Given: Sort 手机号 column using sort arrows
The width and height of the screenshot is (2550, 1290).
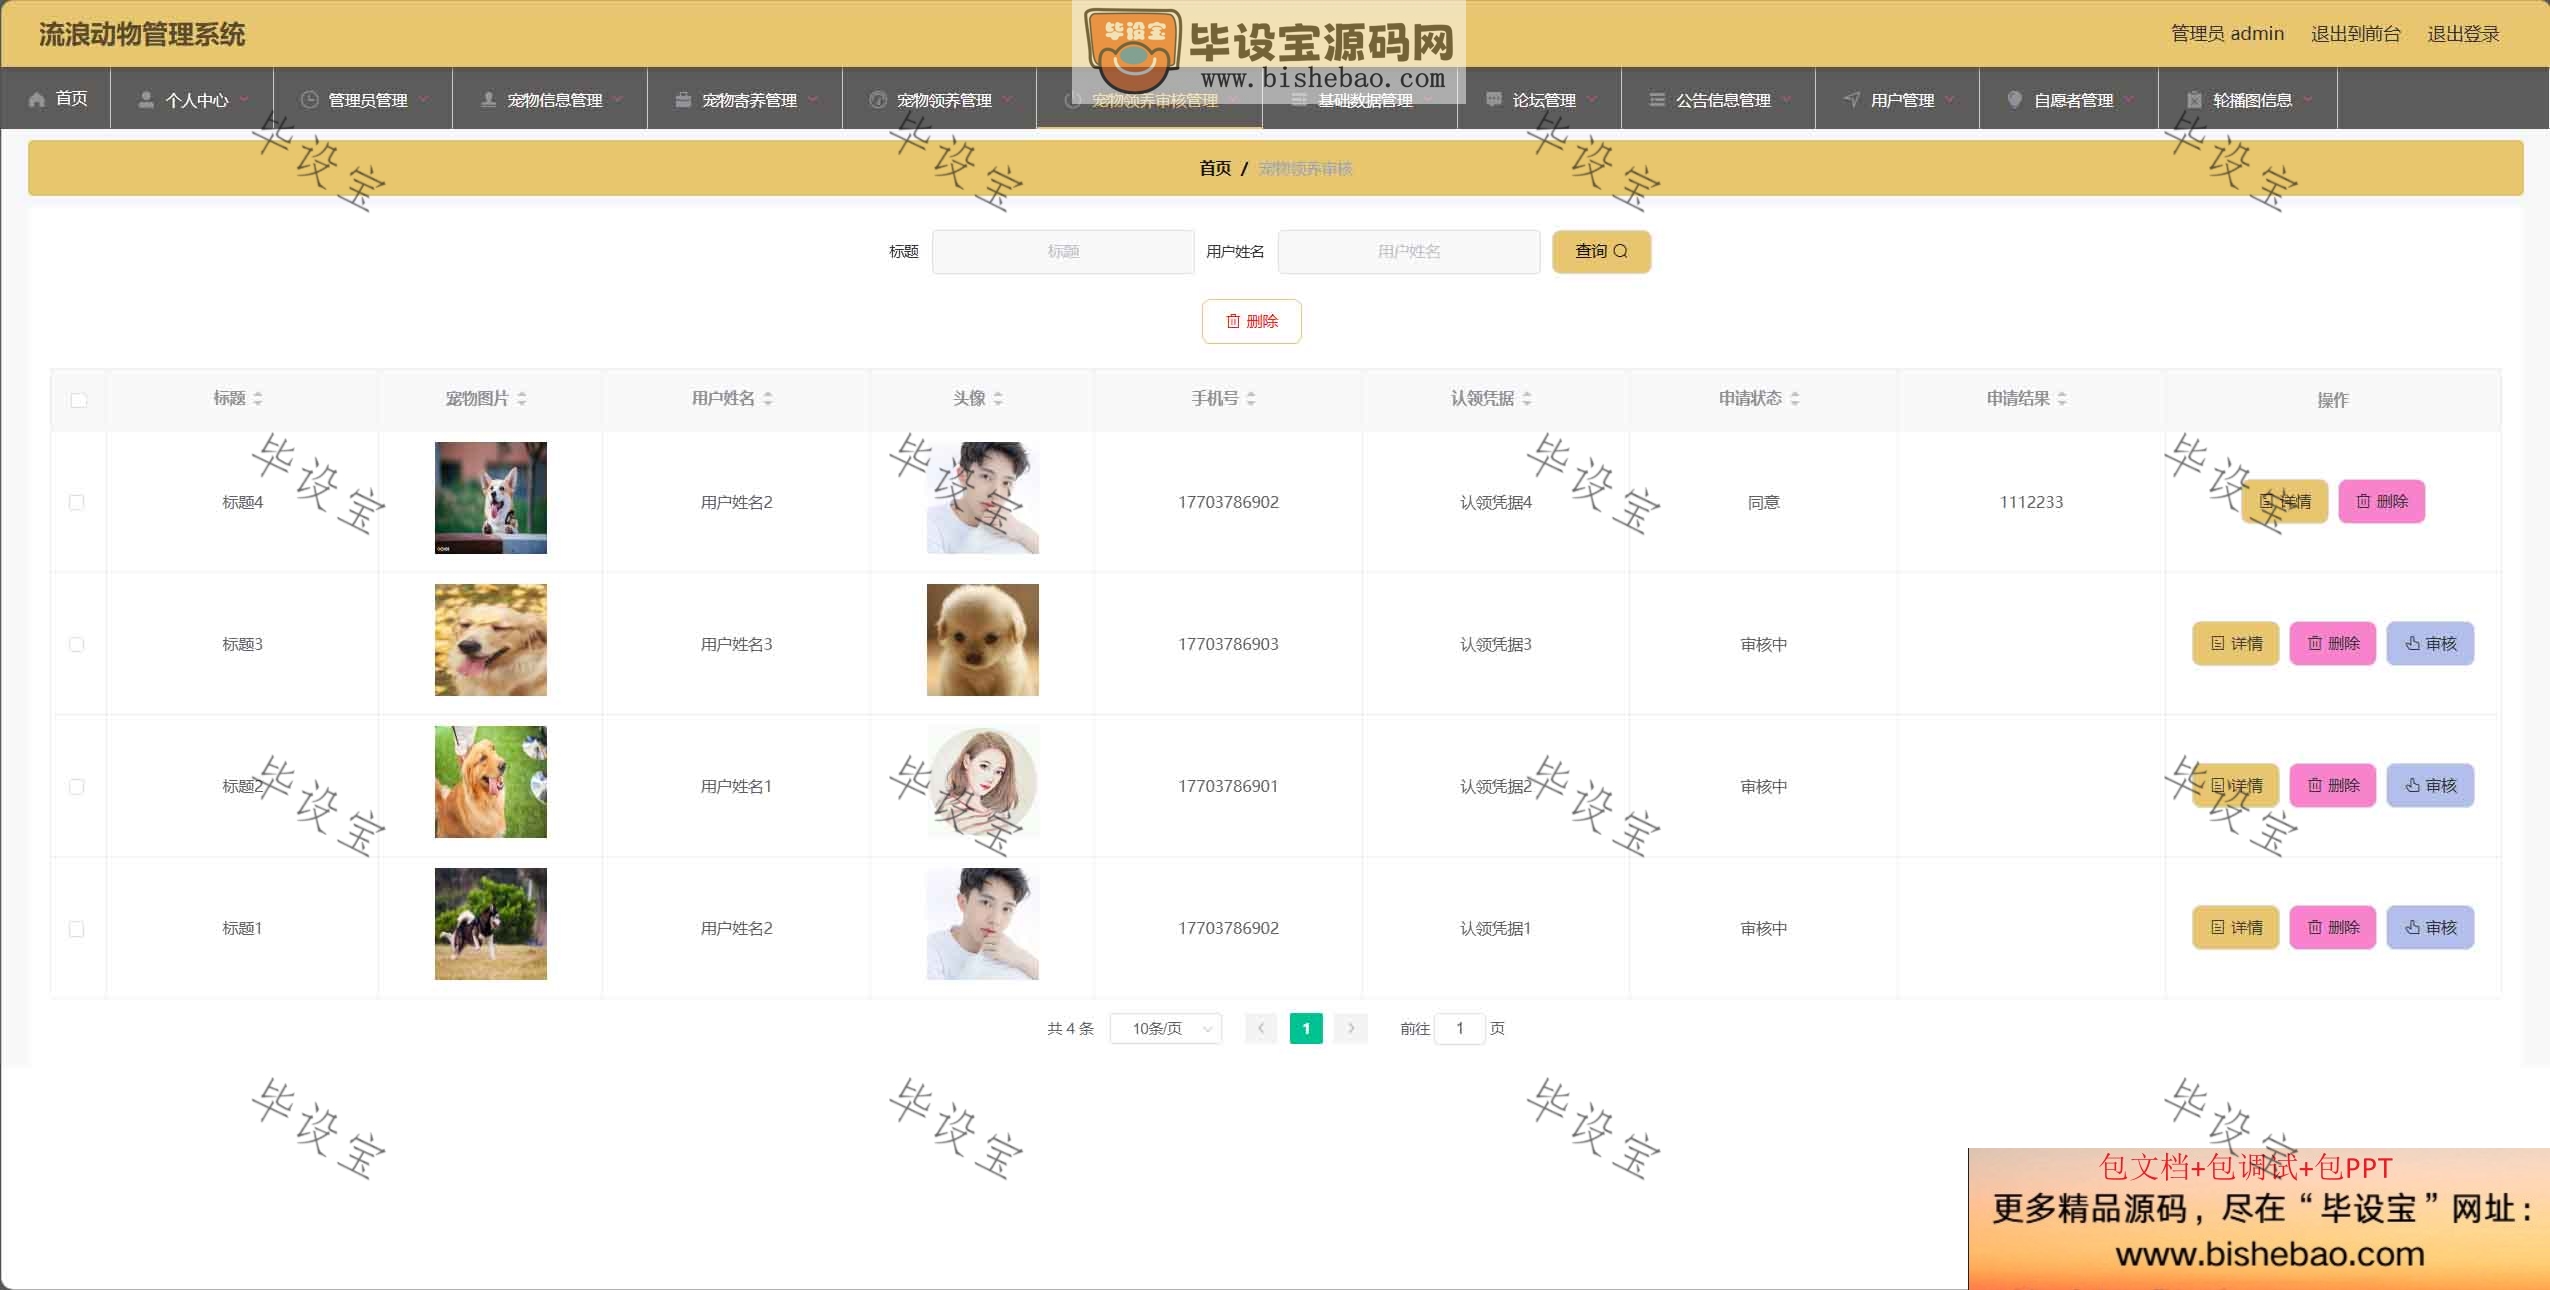Looking at the screenshot, I should [x=1251, y=398].
